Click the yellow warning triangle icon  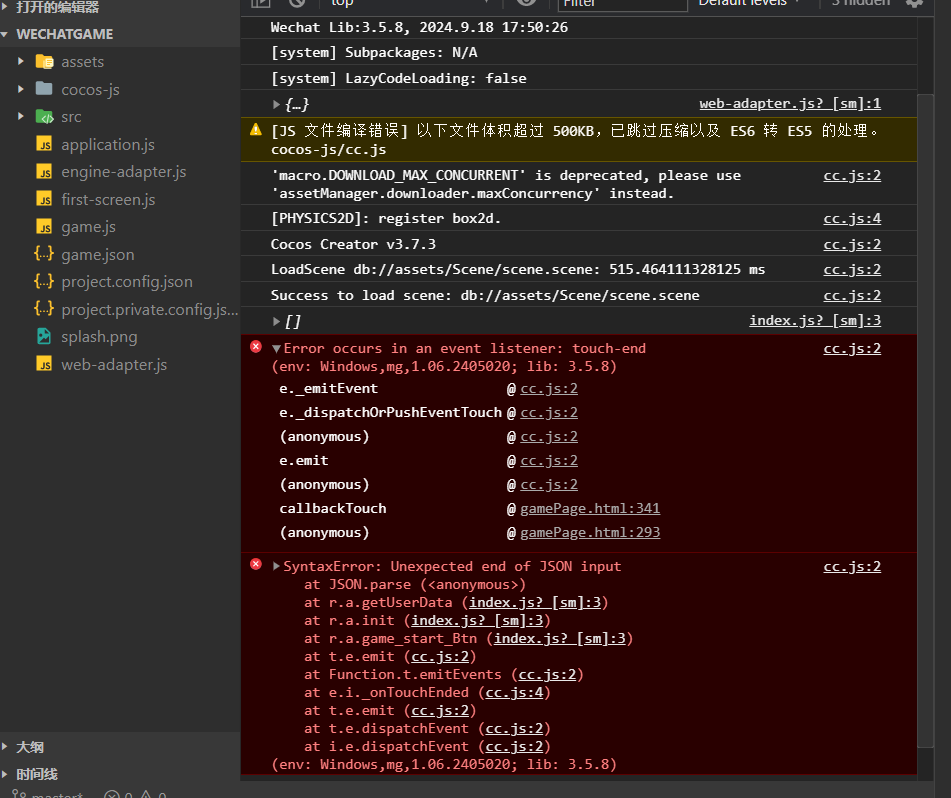click(x=256, y=130)
